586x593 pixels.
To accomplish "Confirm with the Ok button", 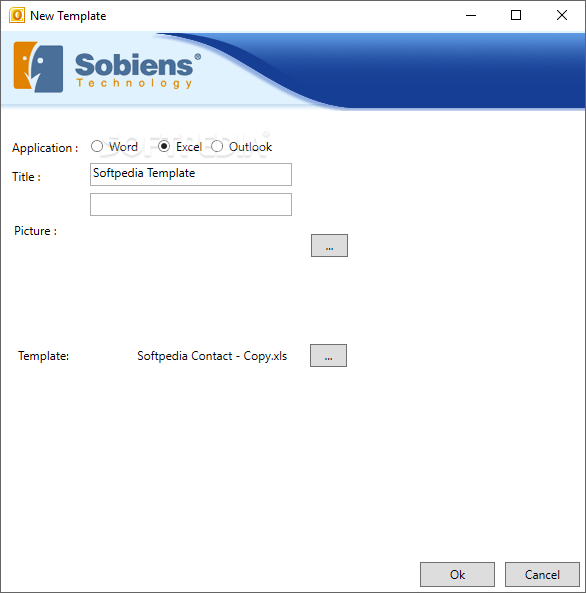I will pos(457,574).
